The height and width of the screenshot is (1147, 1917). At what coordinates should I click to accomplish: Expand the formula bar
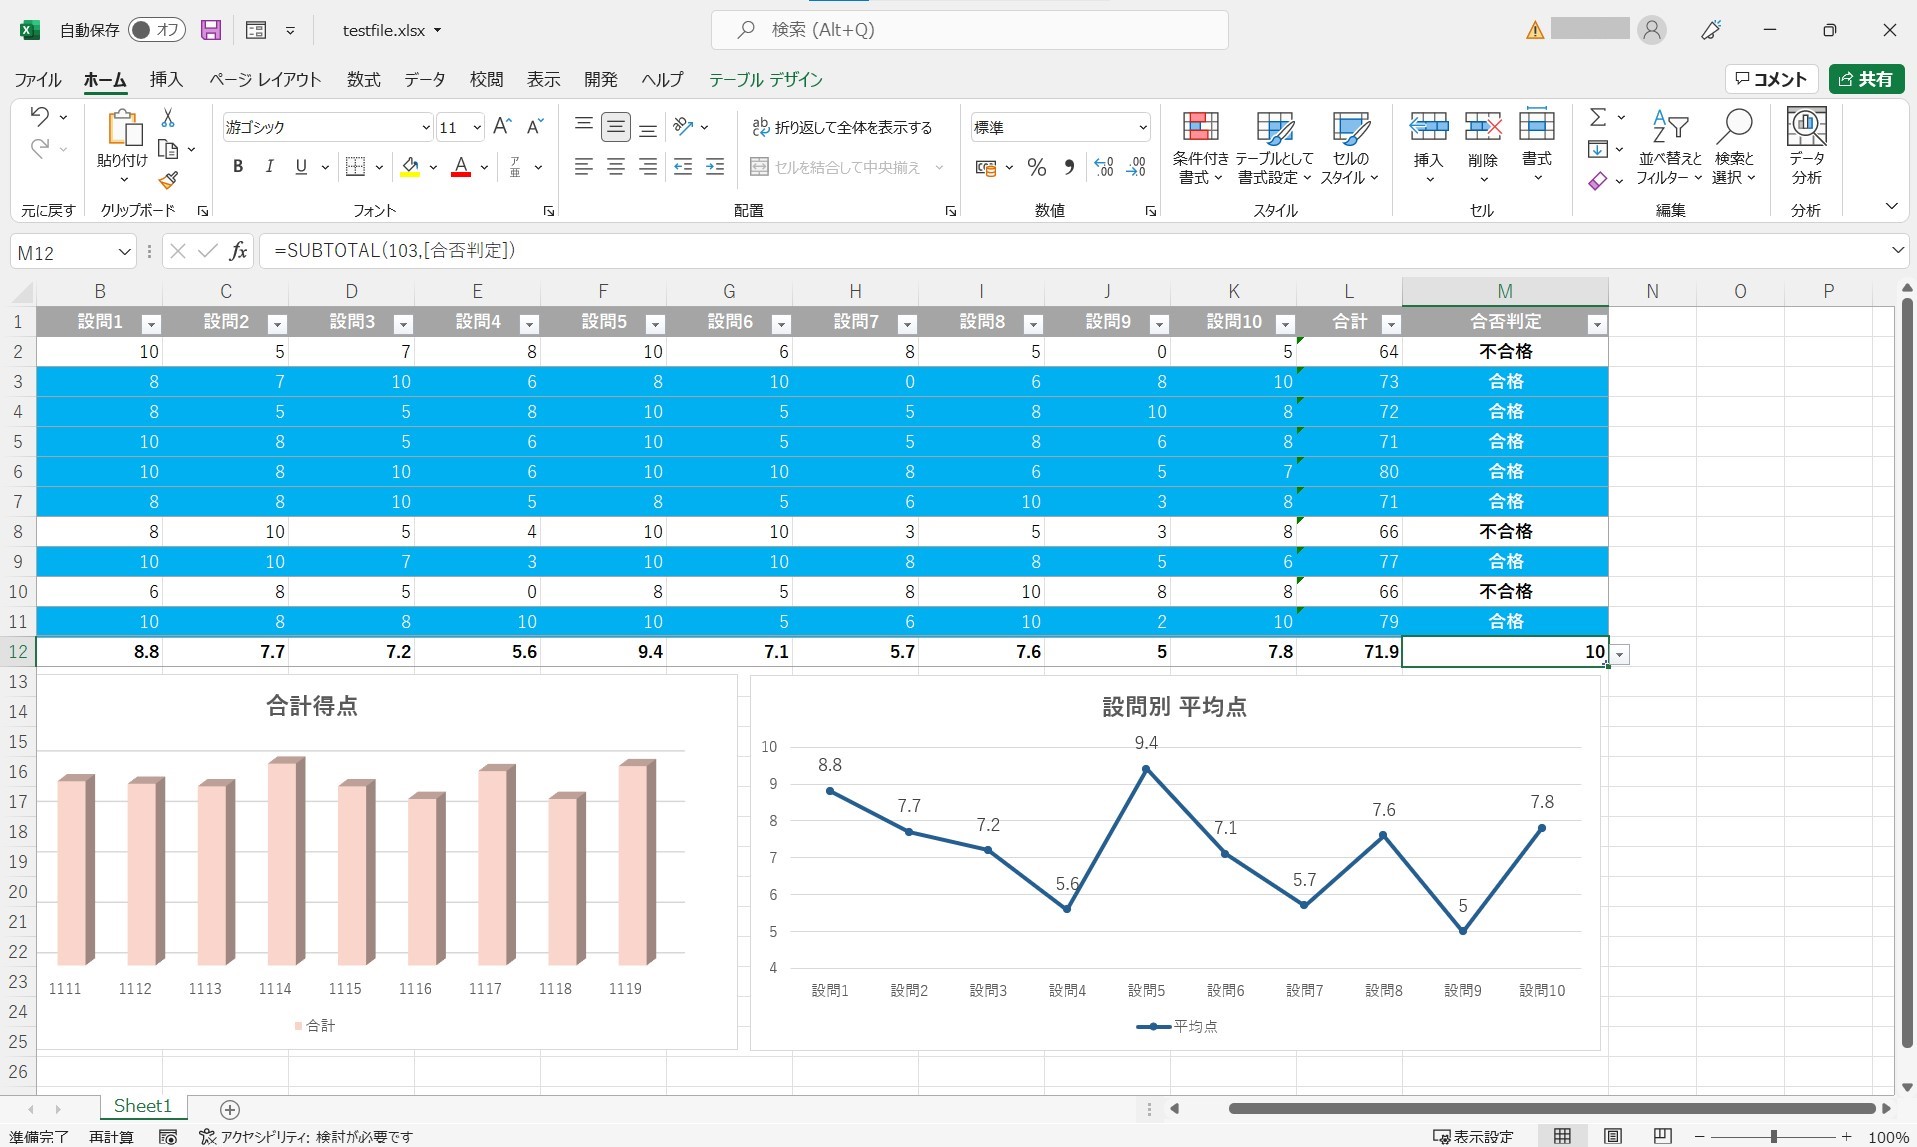tap(1897, 251)
